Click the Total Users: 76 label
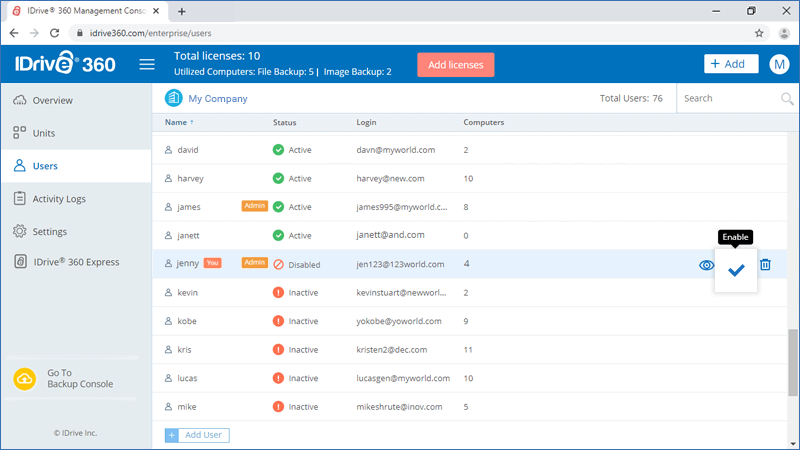800x450 pixels. point(631,98)
